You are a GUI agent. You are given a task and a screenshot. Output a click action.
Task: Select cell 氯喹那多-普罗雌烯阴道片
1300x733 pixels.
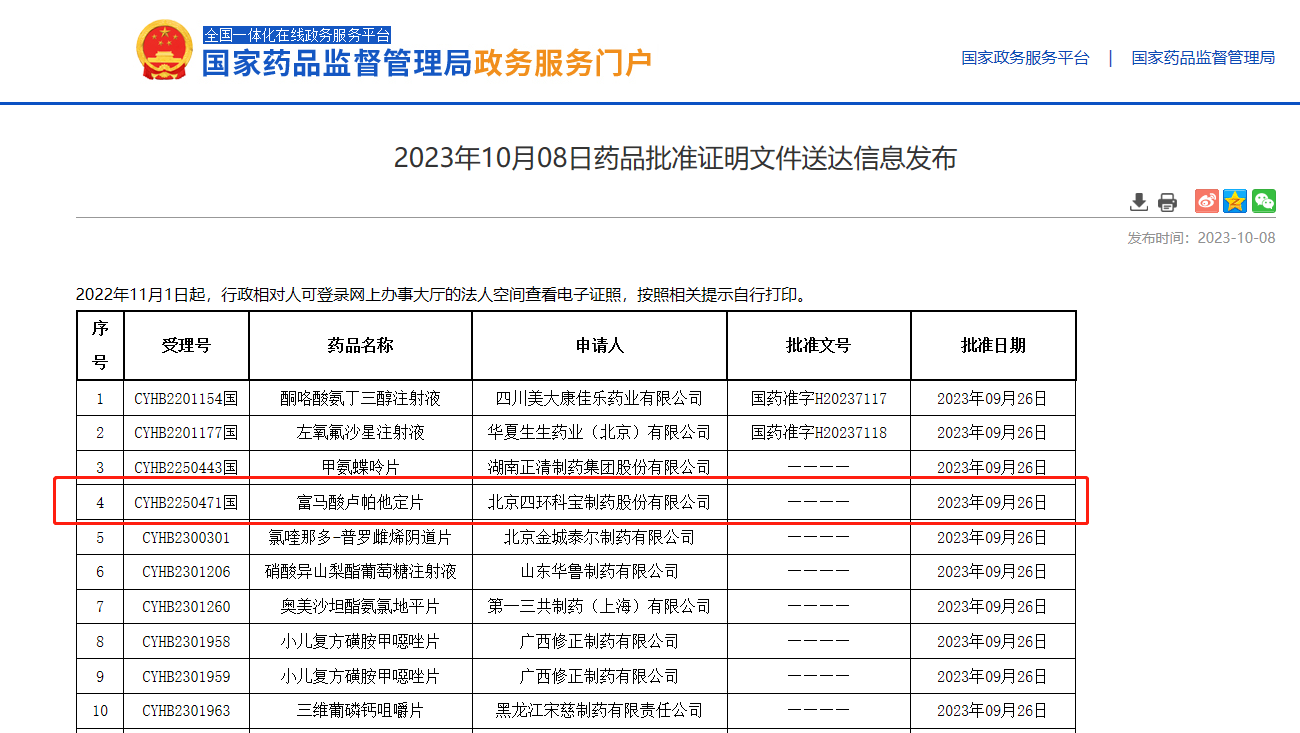360,537
